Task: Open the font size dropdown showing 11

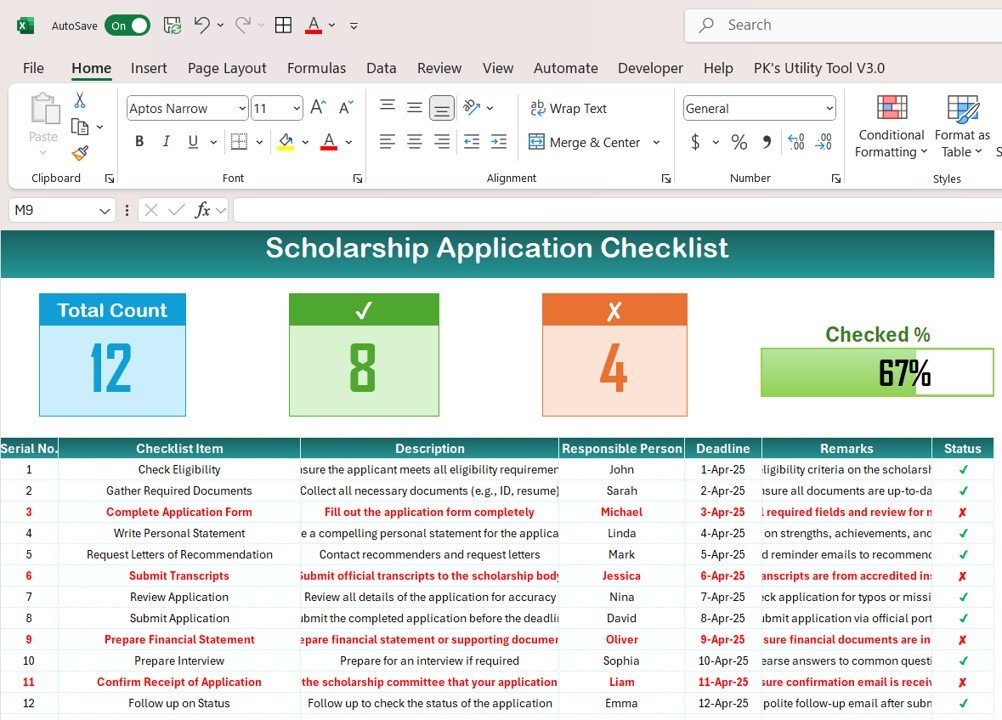Action: point(297,109)
